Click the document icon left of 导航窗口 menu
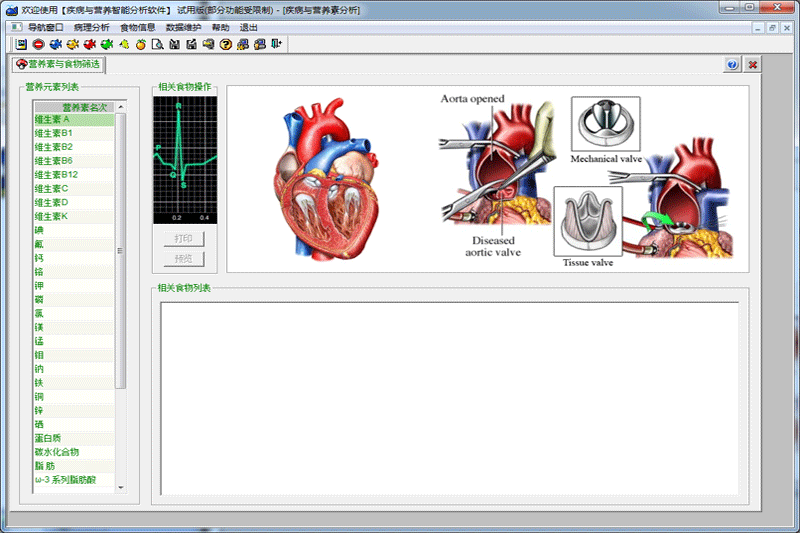 point(16,27)
